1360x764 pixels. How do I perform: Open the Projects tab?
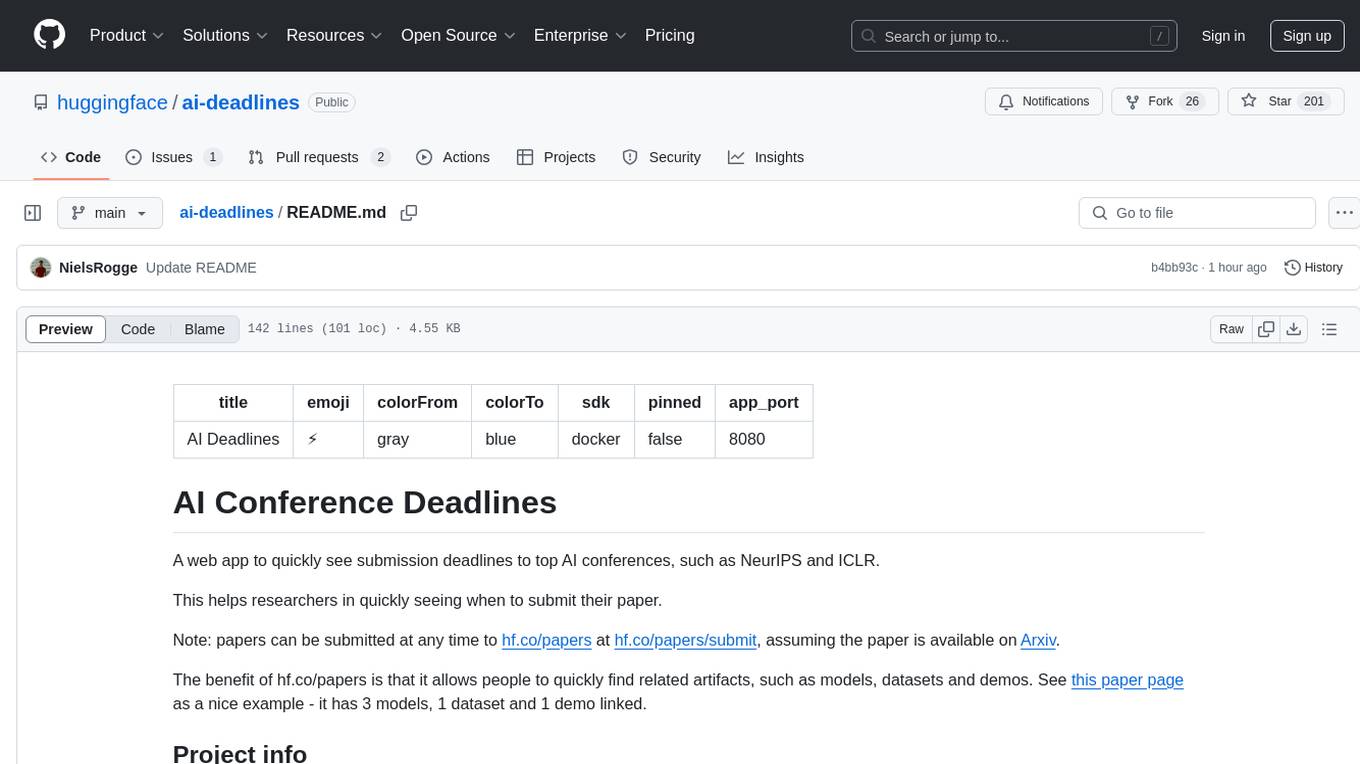(x=556, y=157)
